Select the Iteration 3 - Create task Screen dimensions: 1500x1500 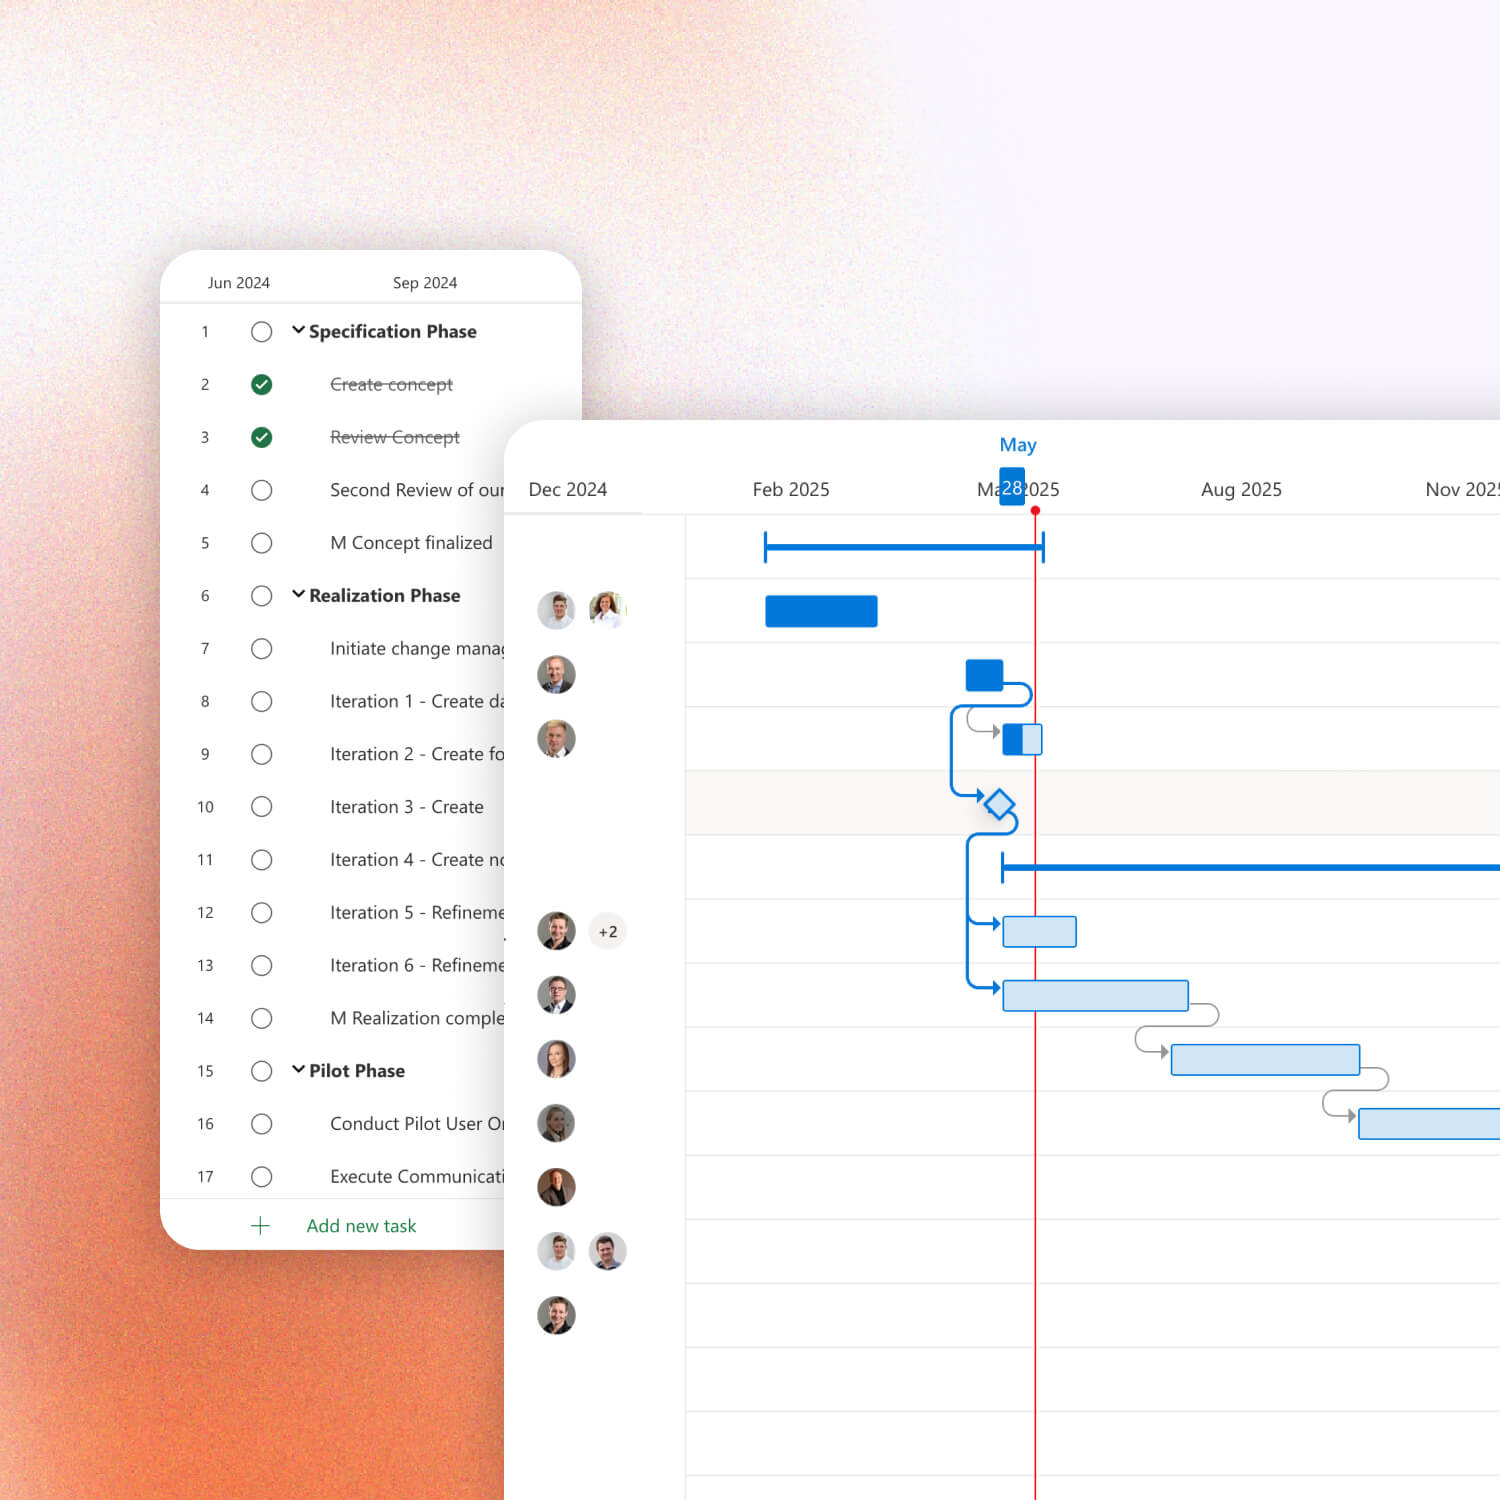click(x=407, y=807)
